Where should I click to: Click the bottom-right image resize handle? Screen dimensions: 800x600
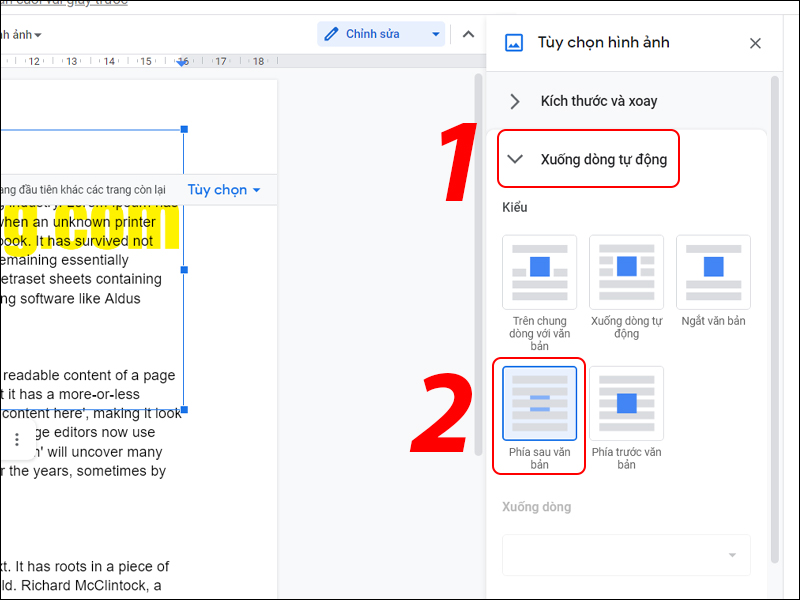coord(184,410)
